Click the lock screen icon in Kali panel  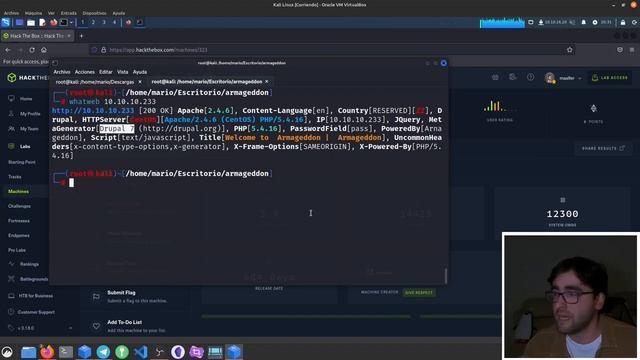tap(623, 22)
